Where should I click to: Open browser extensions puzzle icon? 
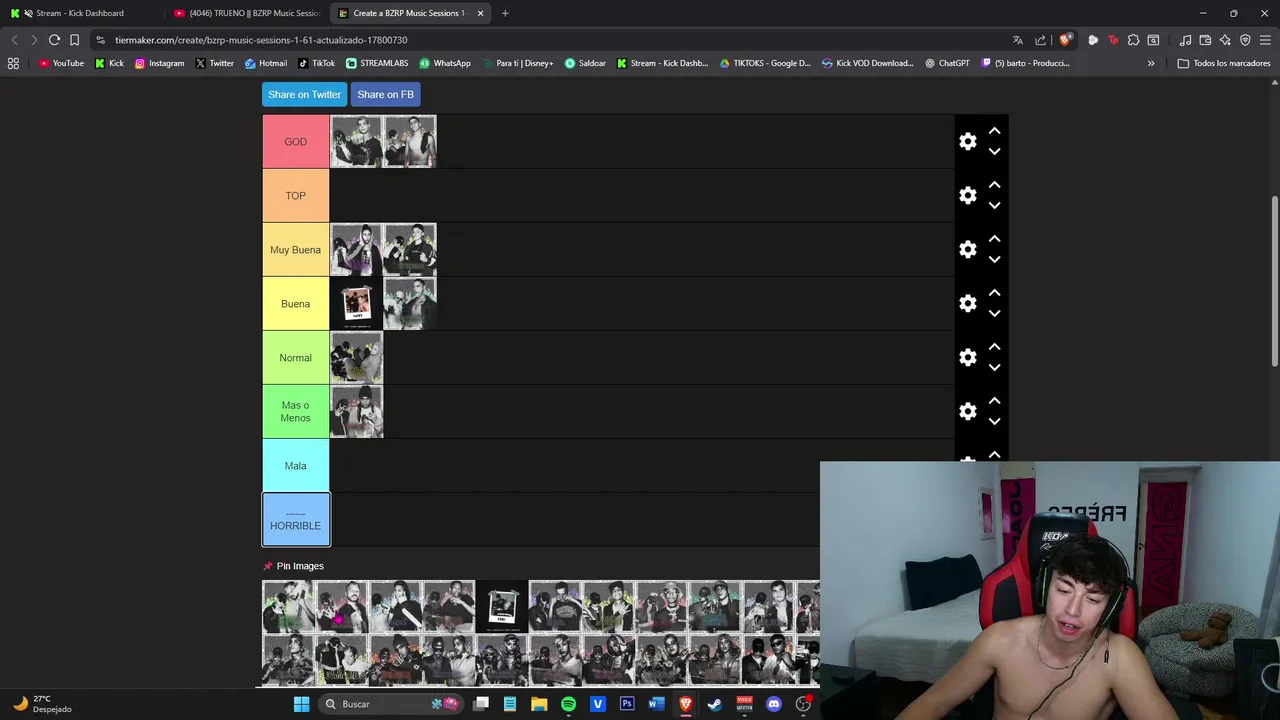1133,40
